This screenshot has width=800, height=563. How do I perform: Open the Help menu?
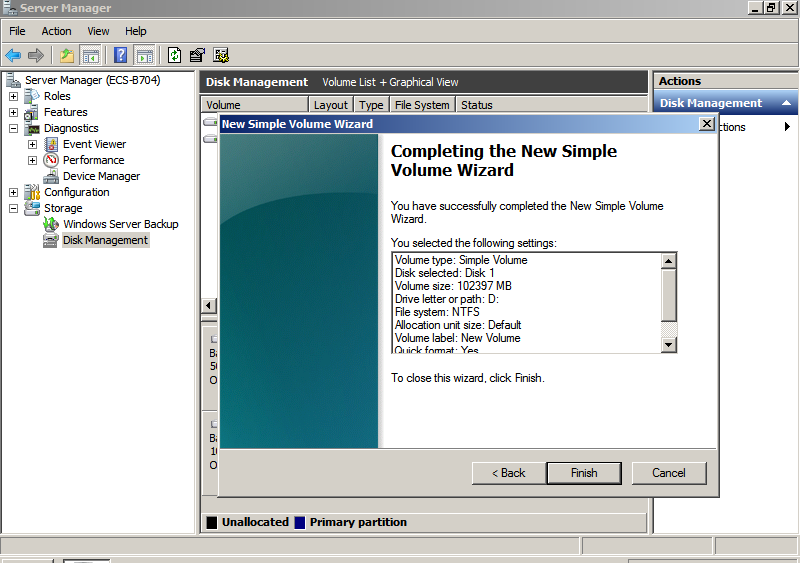click(136, 31)
